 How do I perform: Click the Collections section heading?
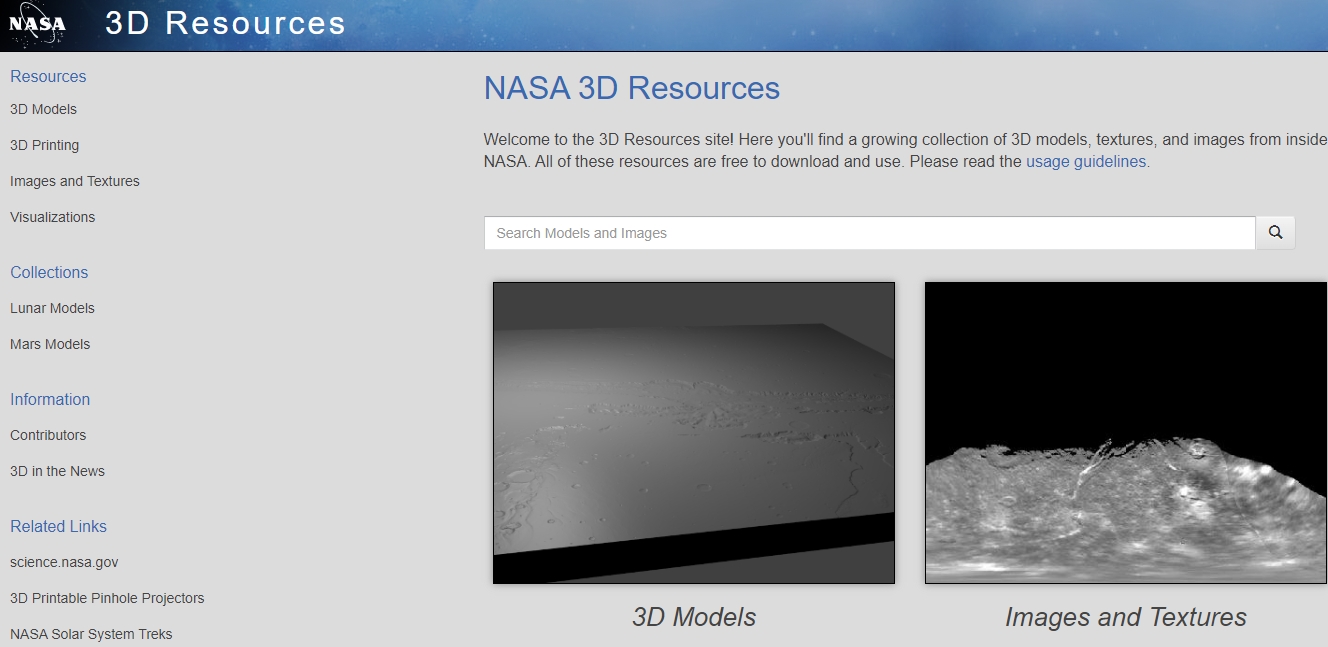pos(49,272)
